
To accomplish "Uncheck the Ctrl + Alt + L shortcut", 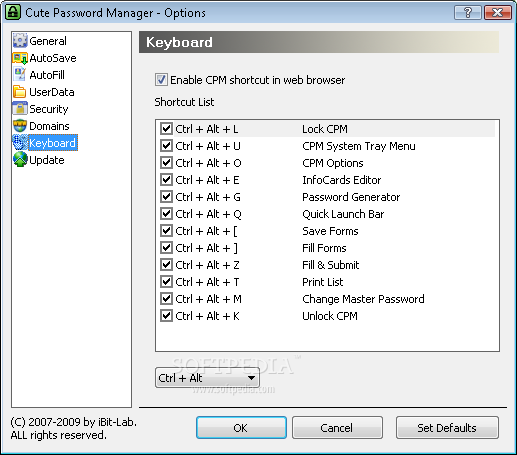I will [x=166, y=129].
